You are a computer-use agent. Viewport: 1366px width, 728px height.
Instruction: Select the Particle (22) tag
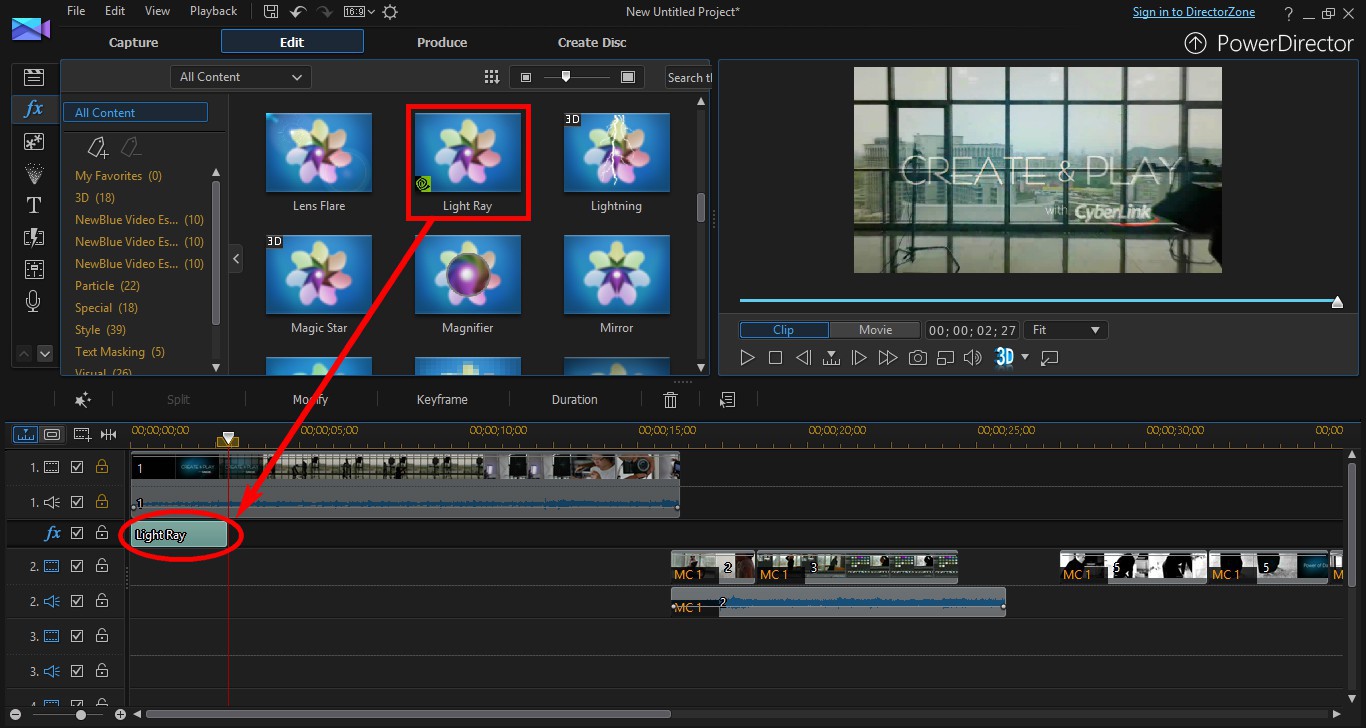point(107,286)
